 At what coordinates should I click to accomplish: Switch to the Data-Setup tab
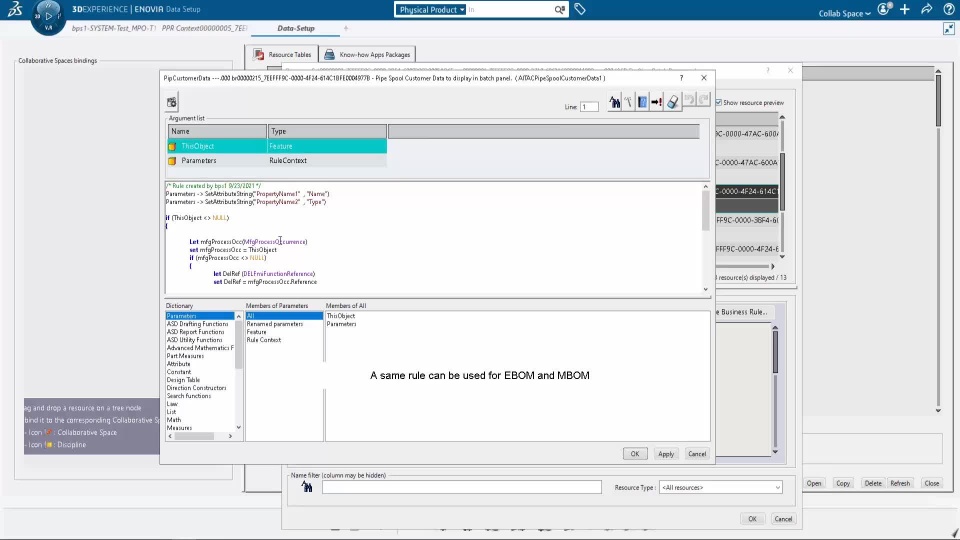pyautogui.click(x=296, y=28)
